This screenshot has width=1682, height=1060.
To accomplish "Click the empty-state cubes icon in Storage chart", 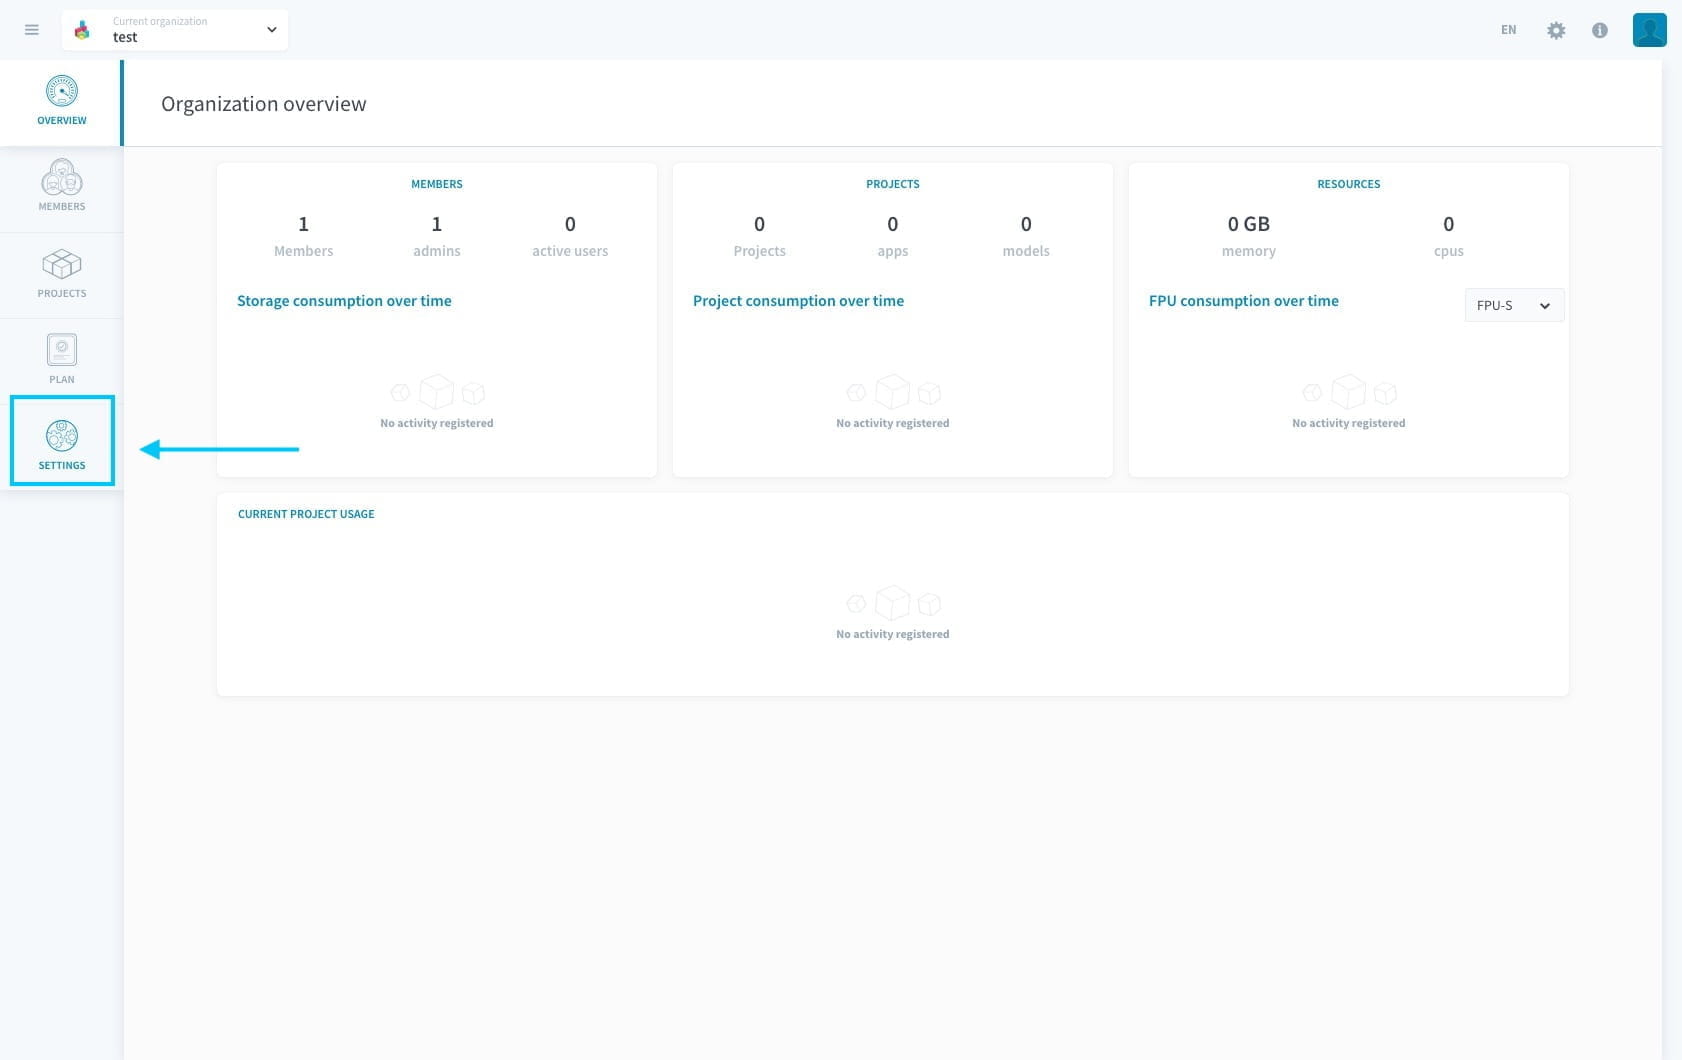I will click(x=437, y=392).
